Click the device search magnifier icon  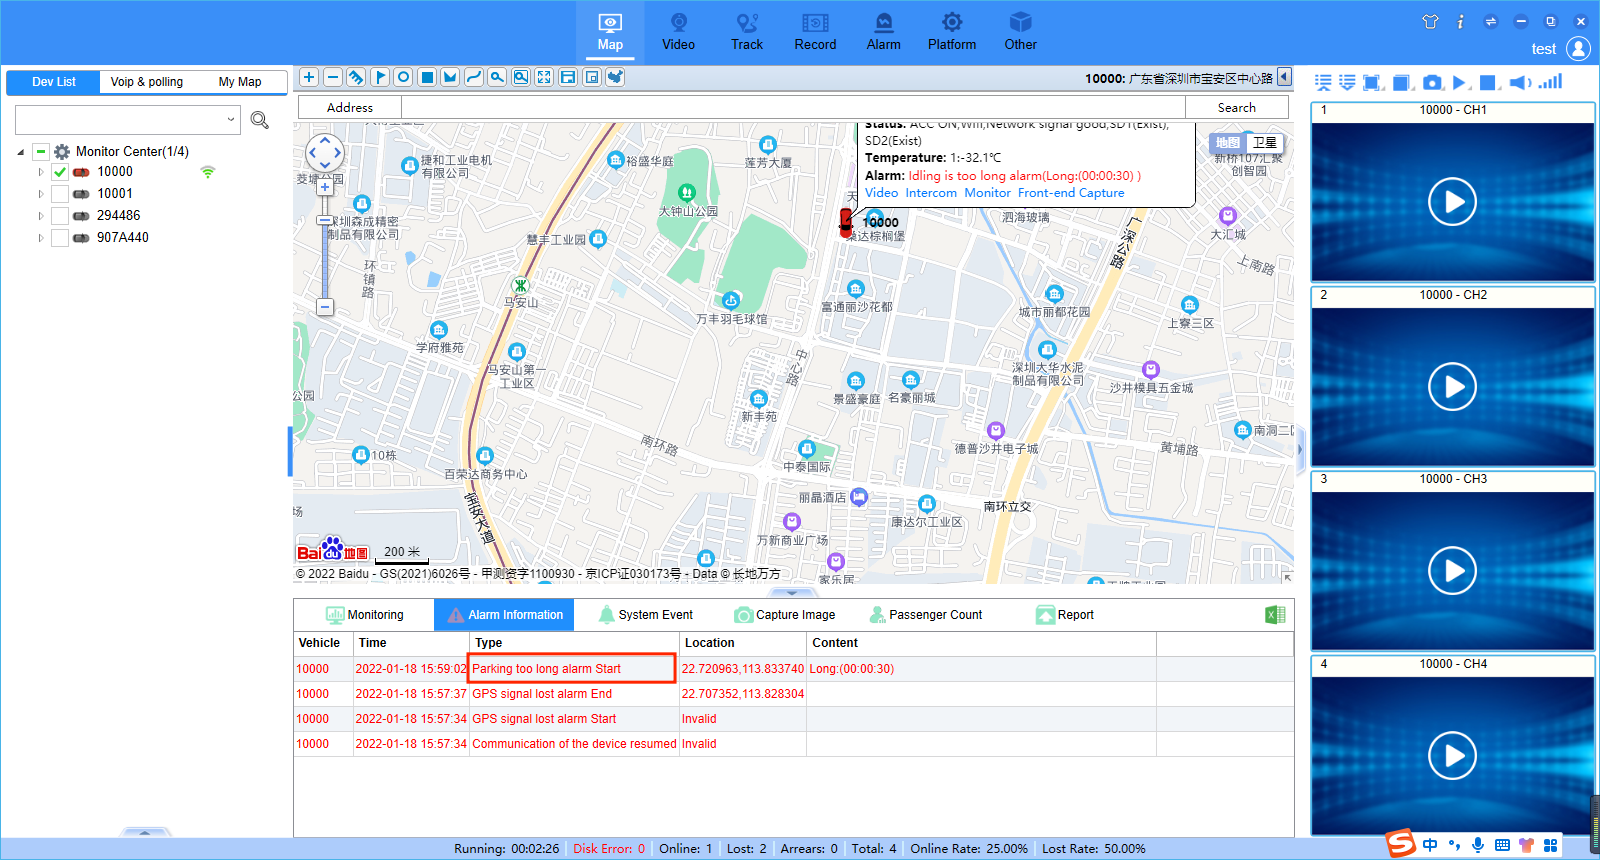[x=260, y=120]
